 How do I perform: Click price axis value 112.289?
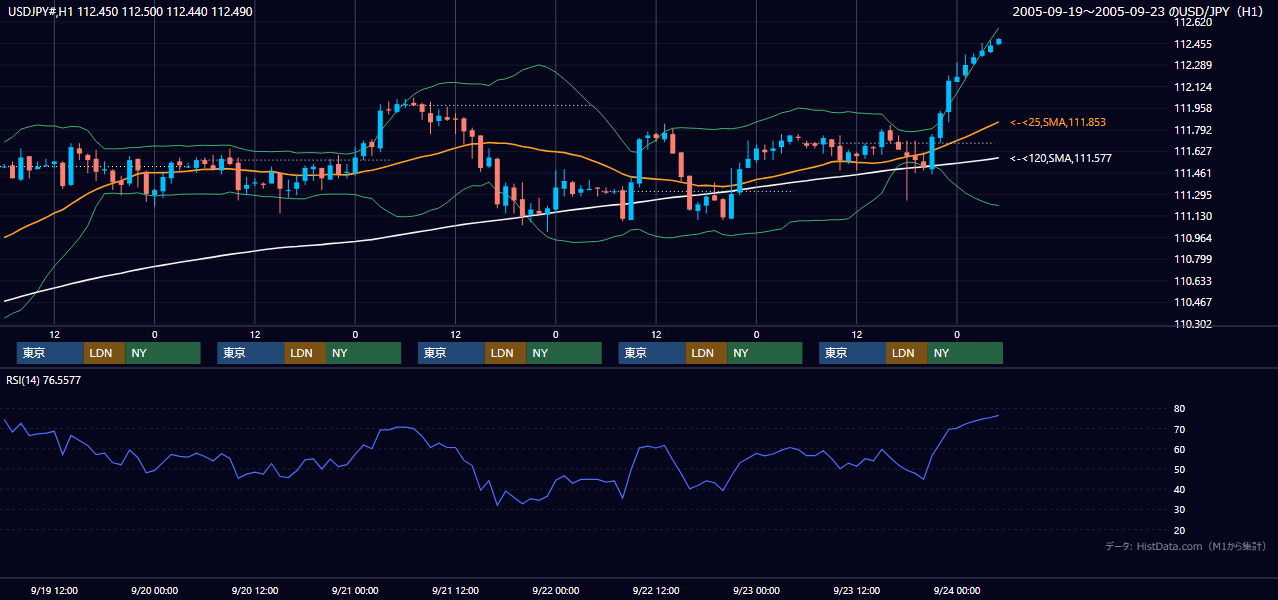(1193, 65)
